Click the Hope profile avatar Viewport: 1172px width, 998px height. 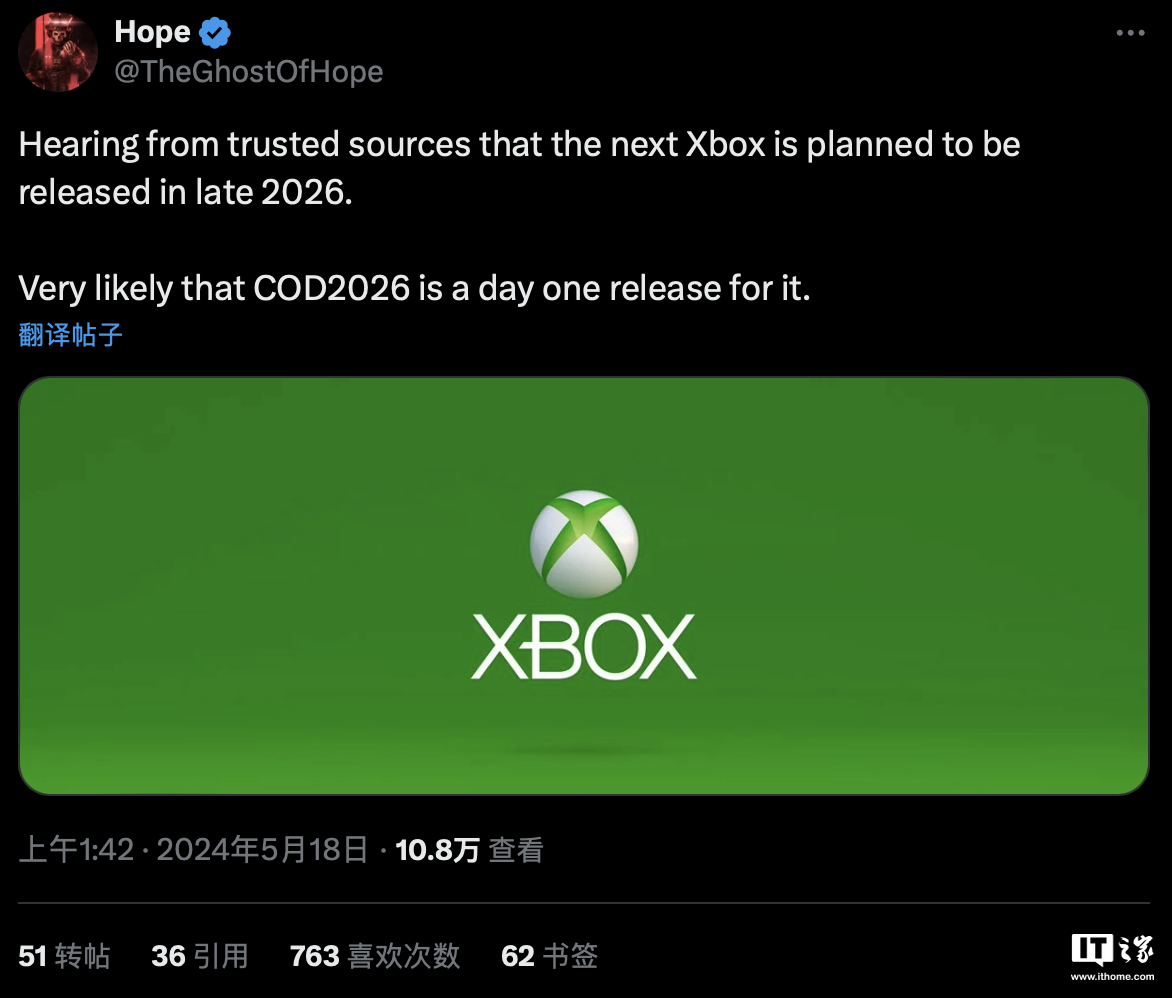point(58,52)
